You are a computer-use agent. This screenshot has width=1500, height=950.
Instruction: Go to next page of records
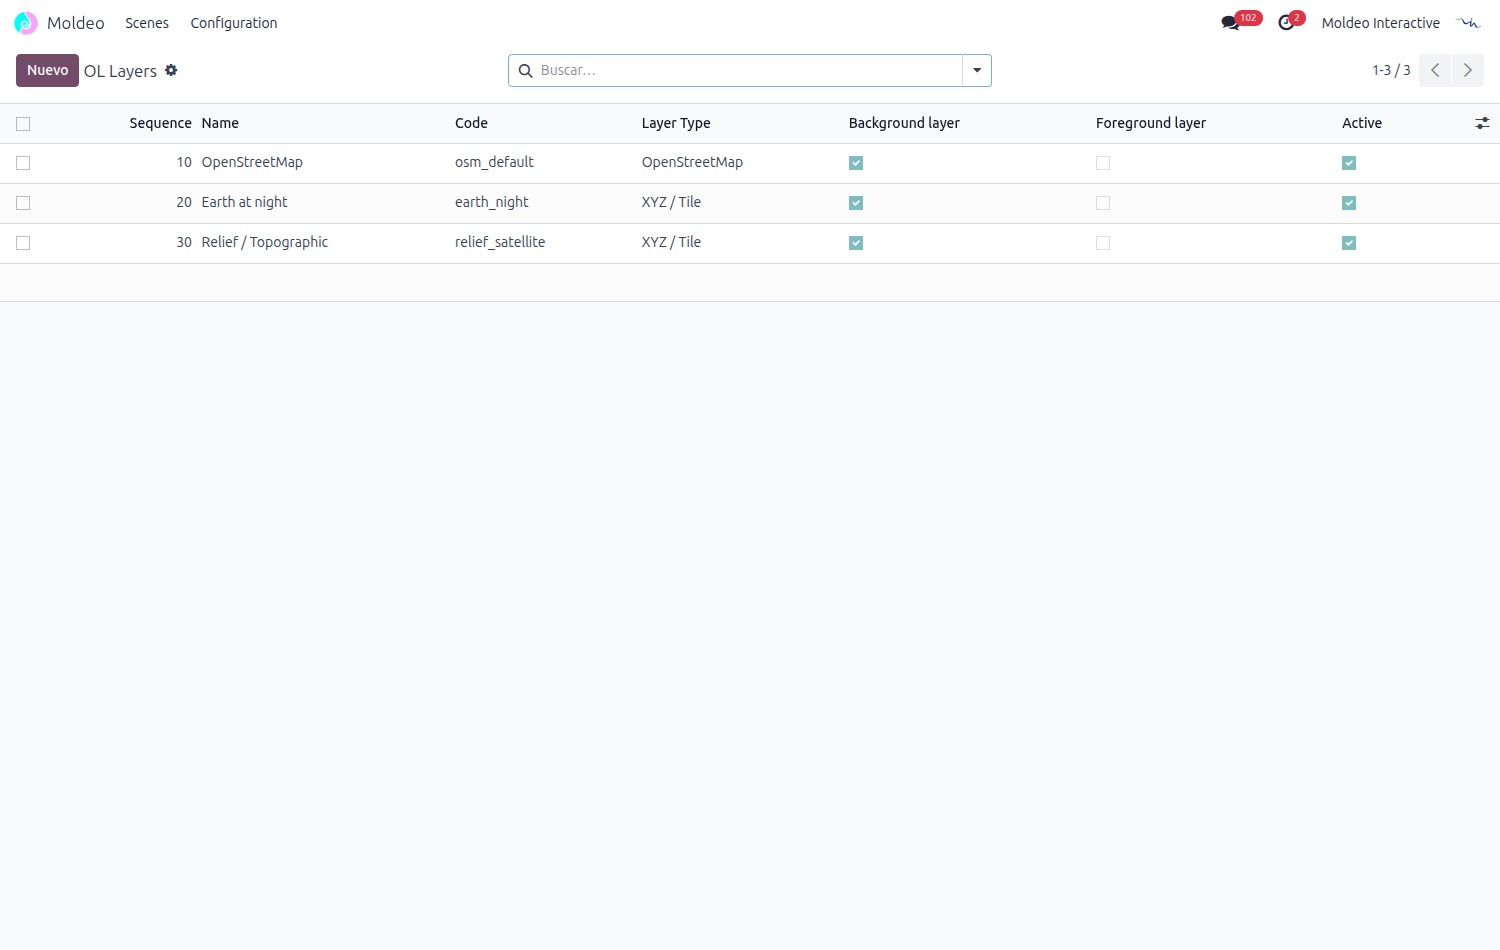1467,70
